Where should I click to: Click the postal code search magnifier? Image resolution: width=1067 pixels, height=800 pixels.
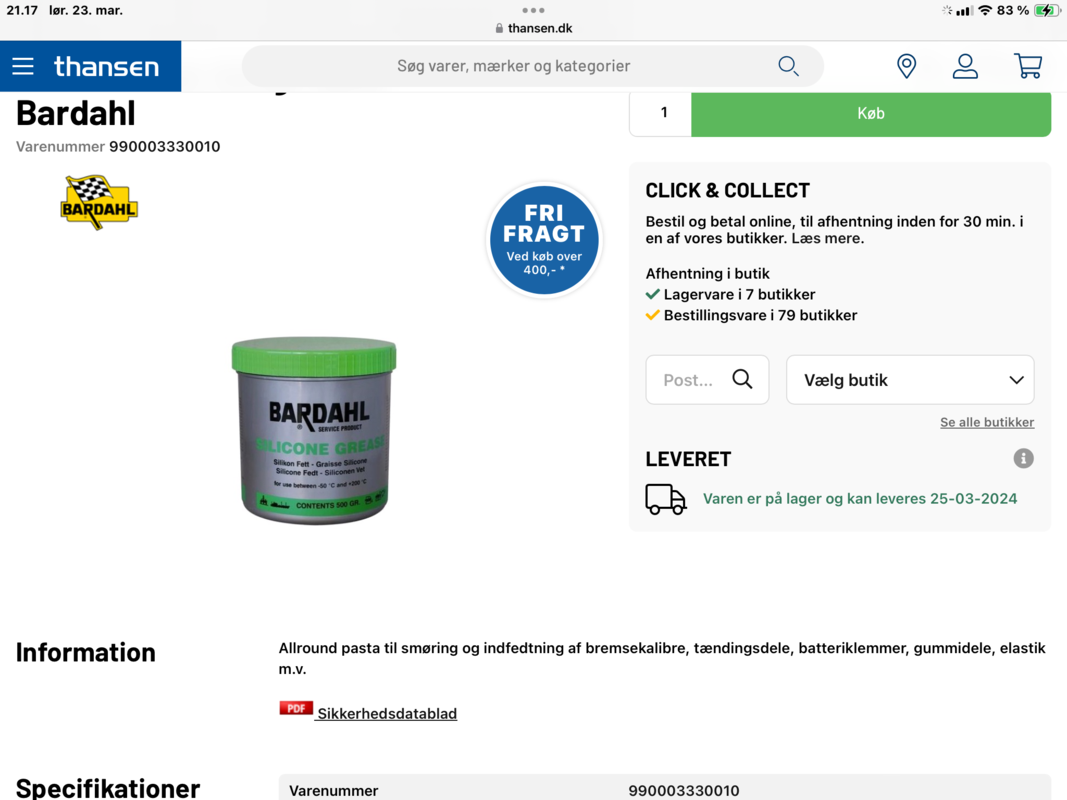click(x=742, y=379)
